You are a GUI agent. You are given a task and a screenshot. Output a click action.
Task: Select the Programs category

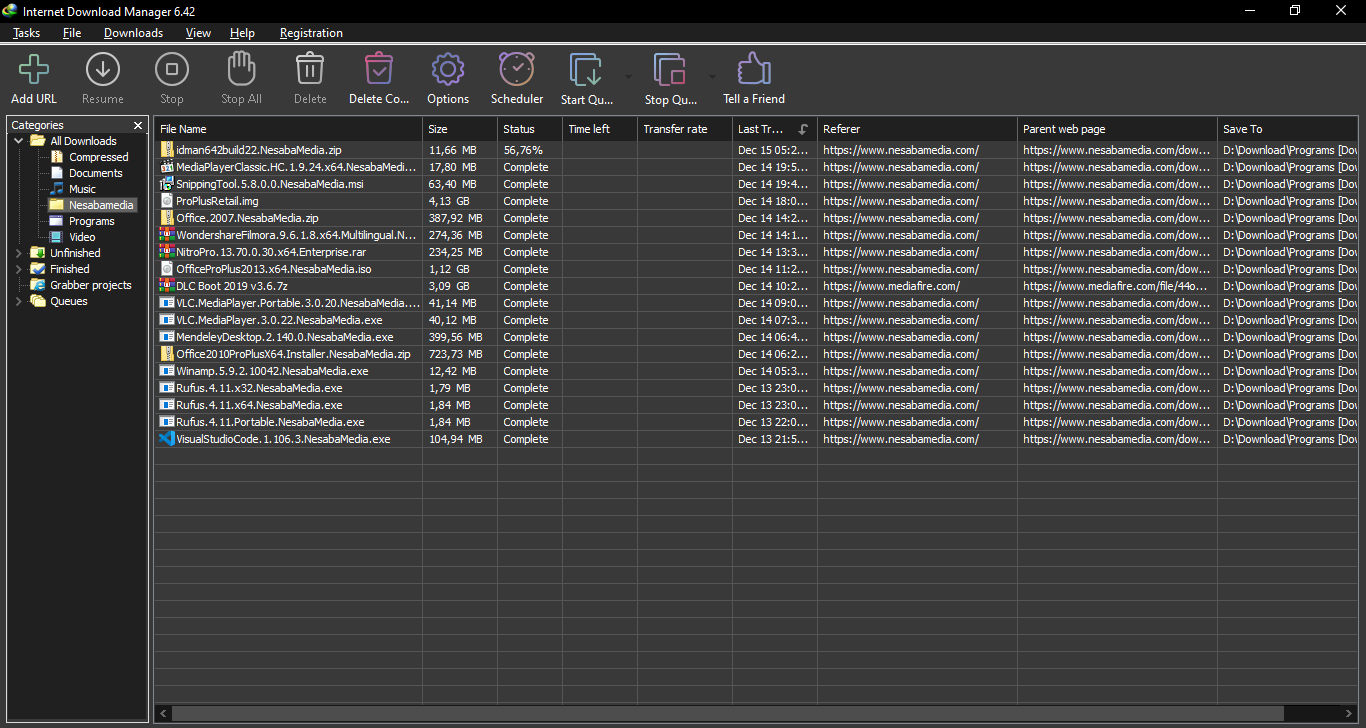[x=82, y=221]
